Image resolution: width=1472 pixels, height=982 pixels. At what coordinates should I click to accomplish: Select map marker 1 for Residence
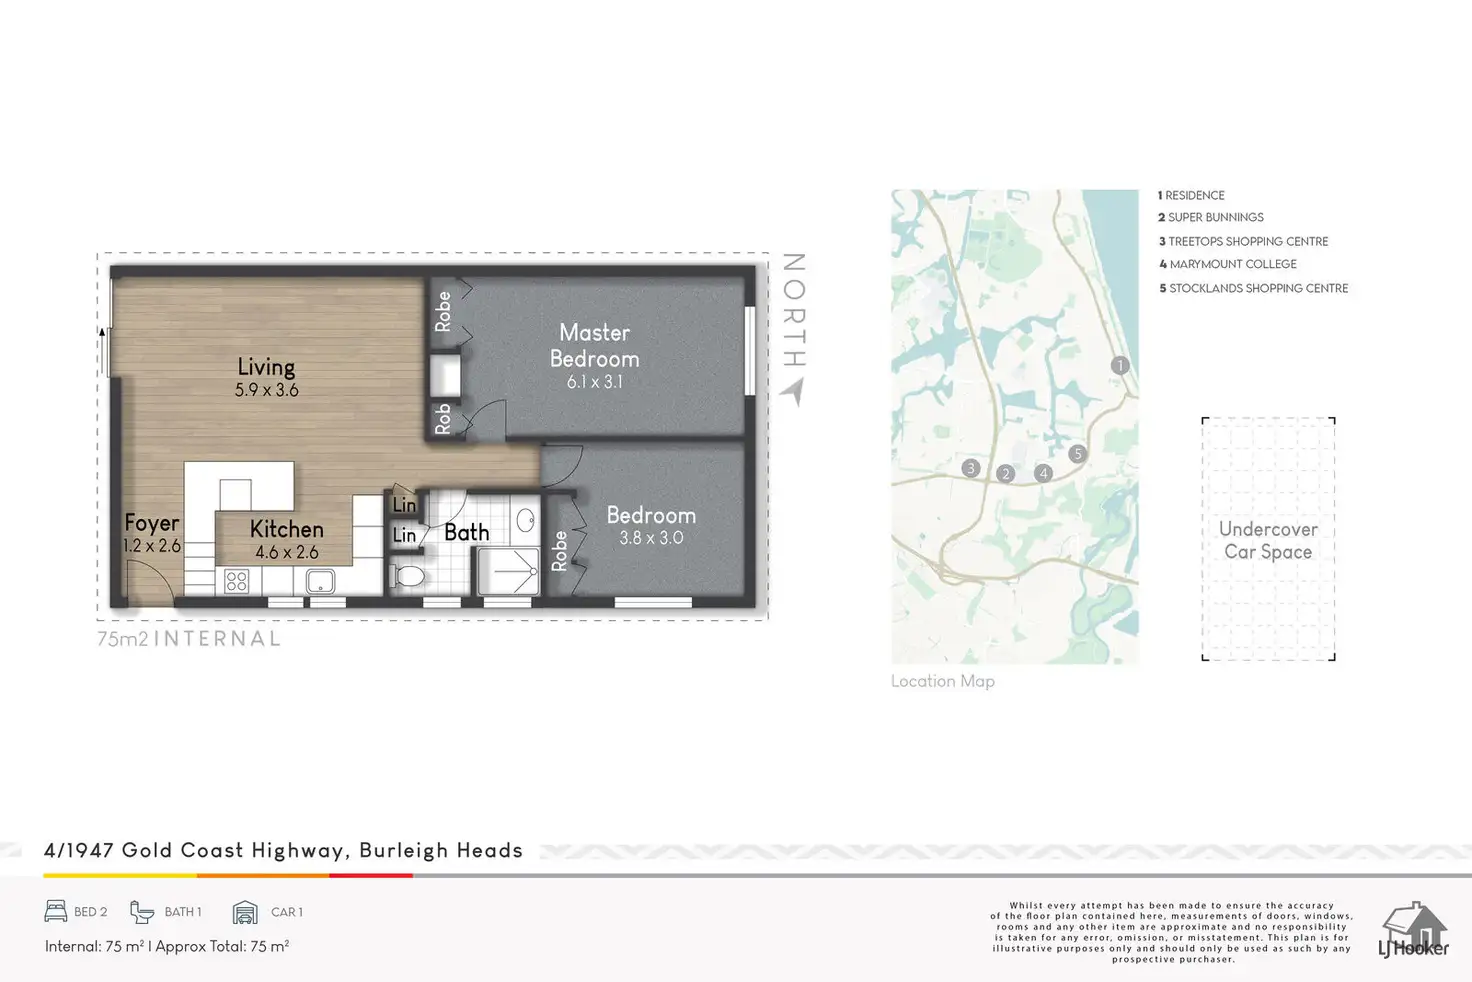pos(1120,366)
